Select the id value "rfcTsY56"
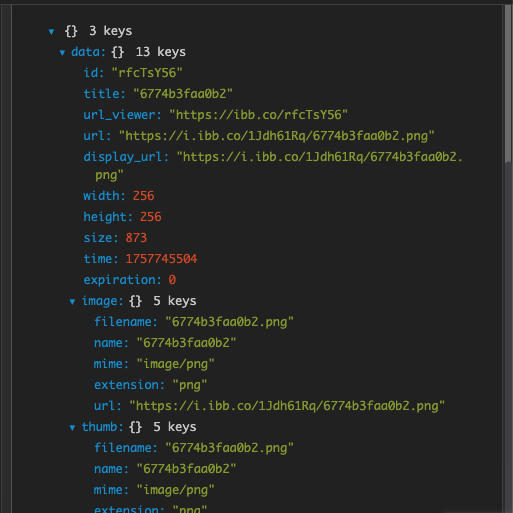513x513 pixels. [x=147, y=73]
